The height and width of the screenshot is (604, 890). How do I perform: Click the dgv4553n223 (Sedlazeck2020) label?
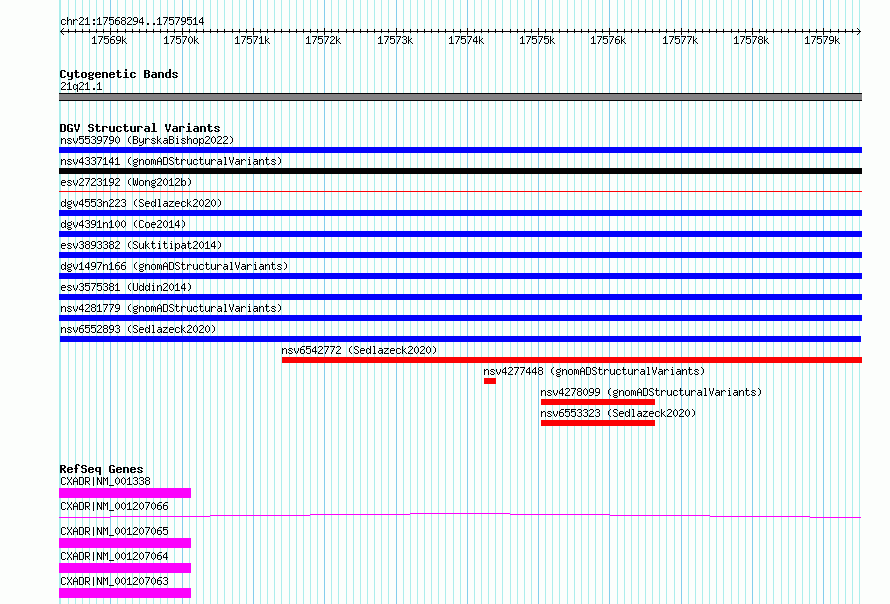click(141, 203)
